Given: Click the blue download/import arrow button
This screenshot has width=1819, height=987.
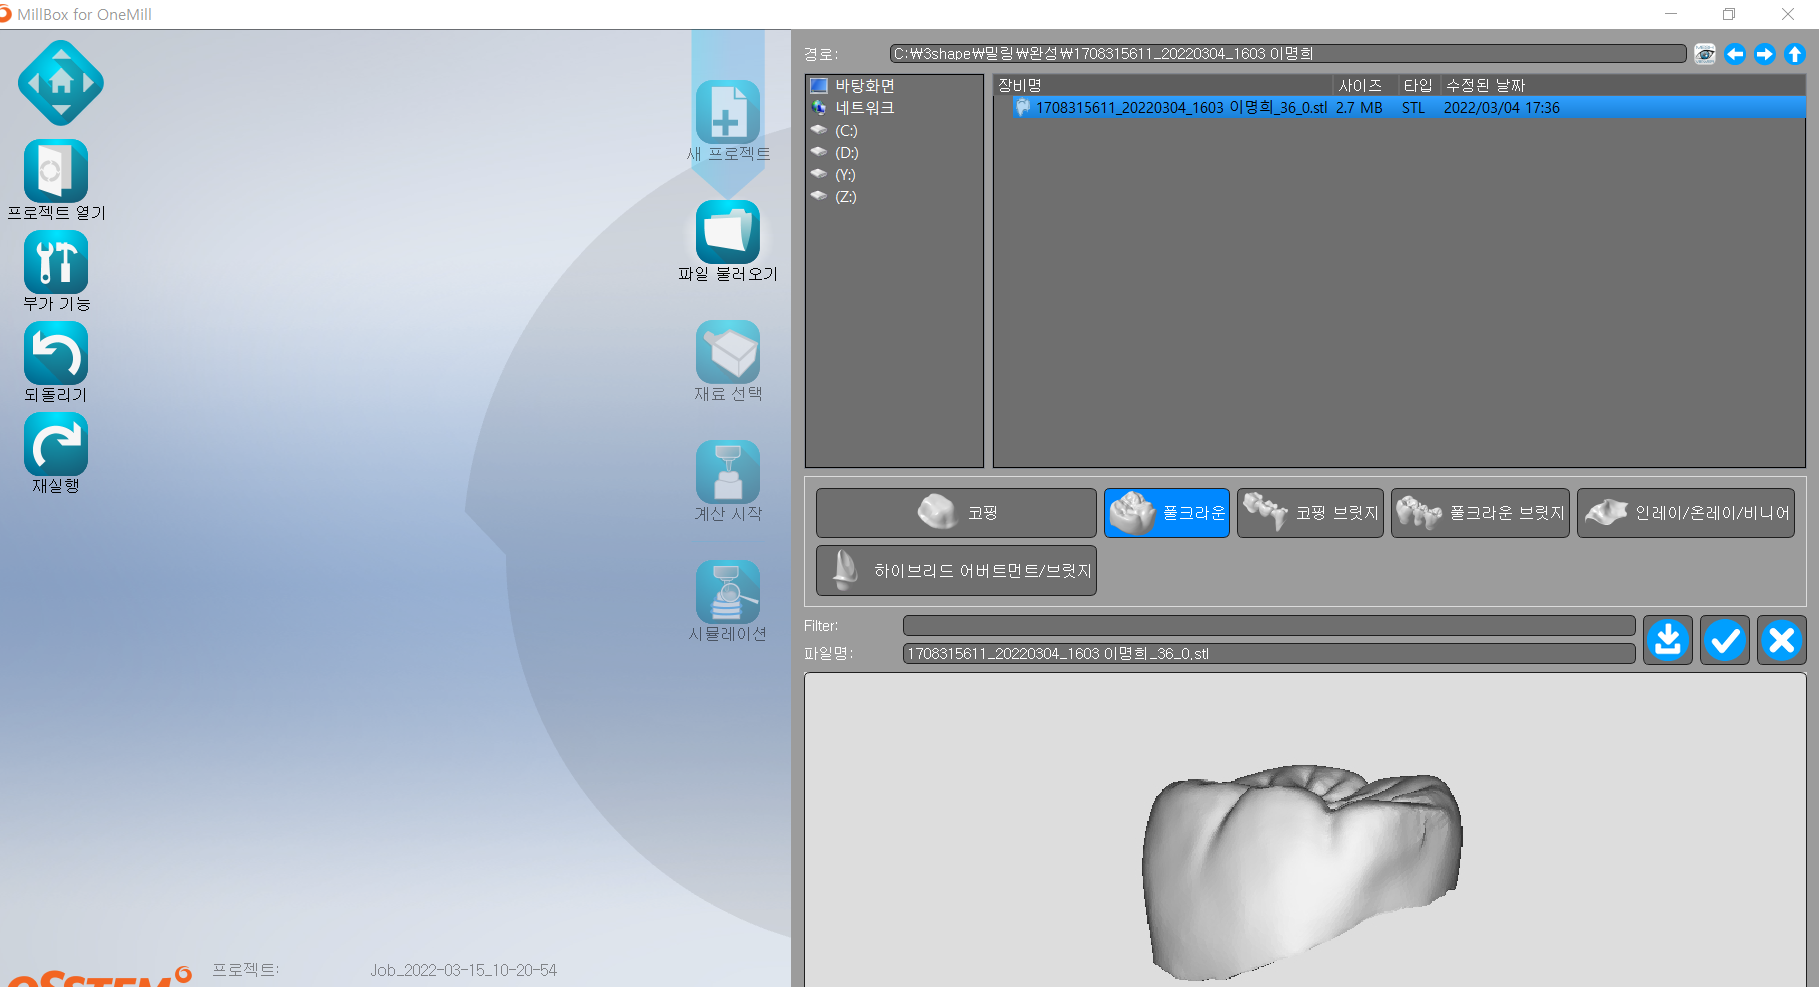Looking at the screenshot, I should 1668,640.
